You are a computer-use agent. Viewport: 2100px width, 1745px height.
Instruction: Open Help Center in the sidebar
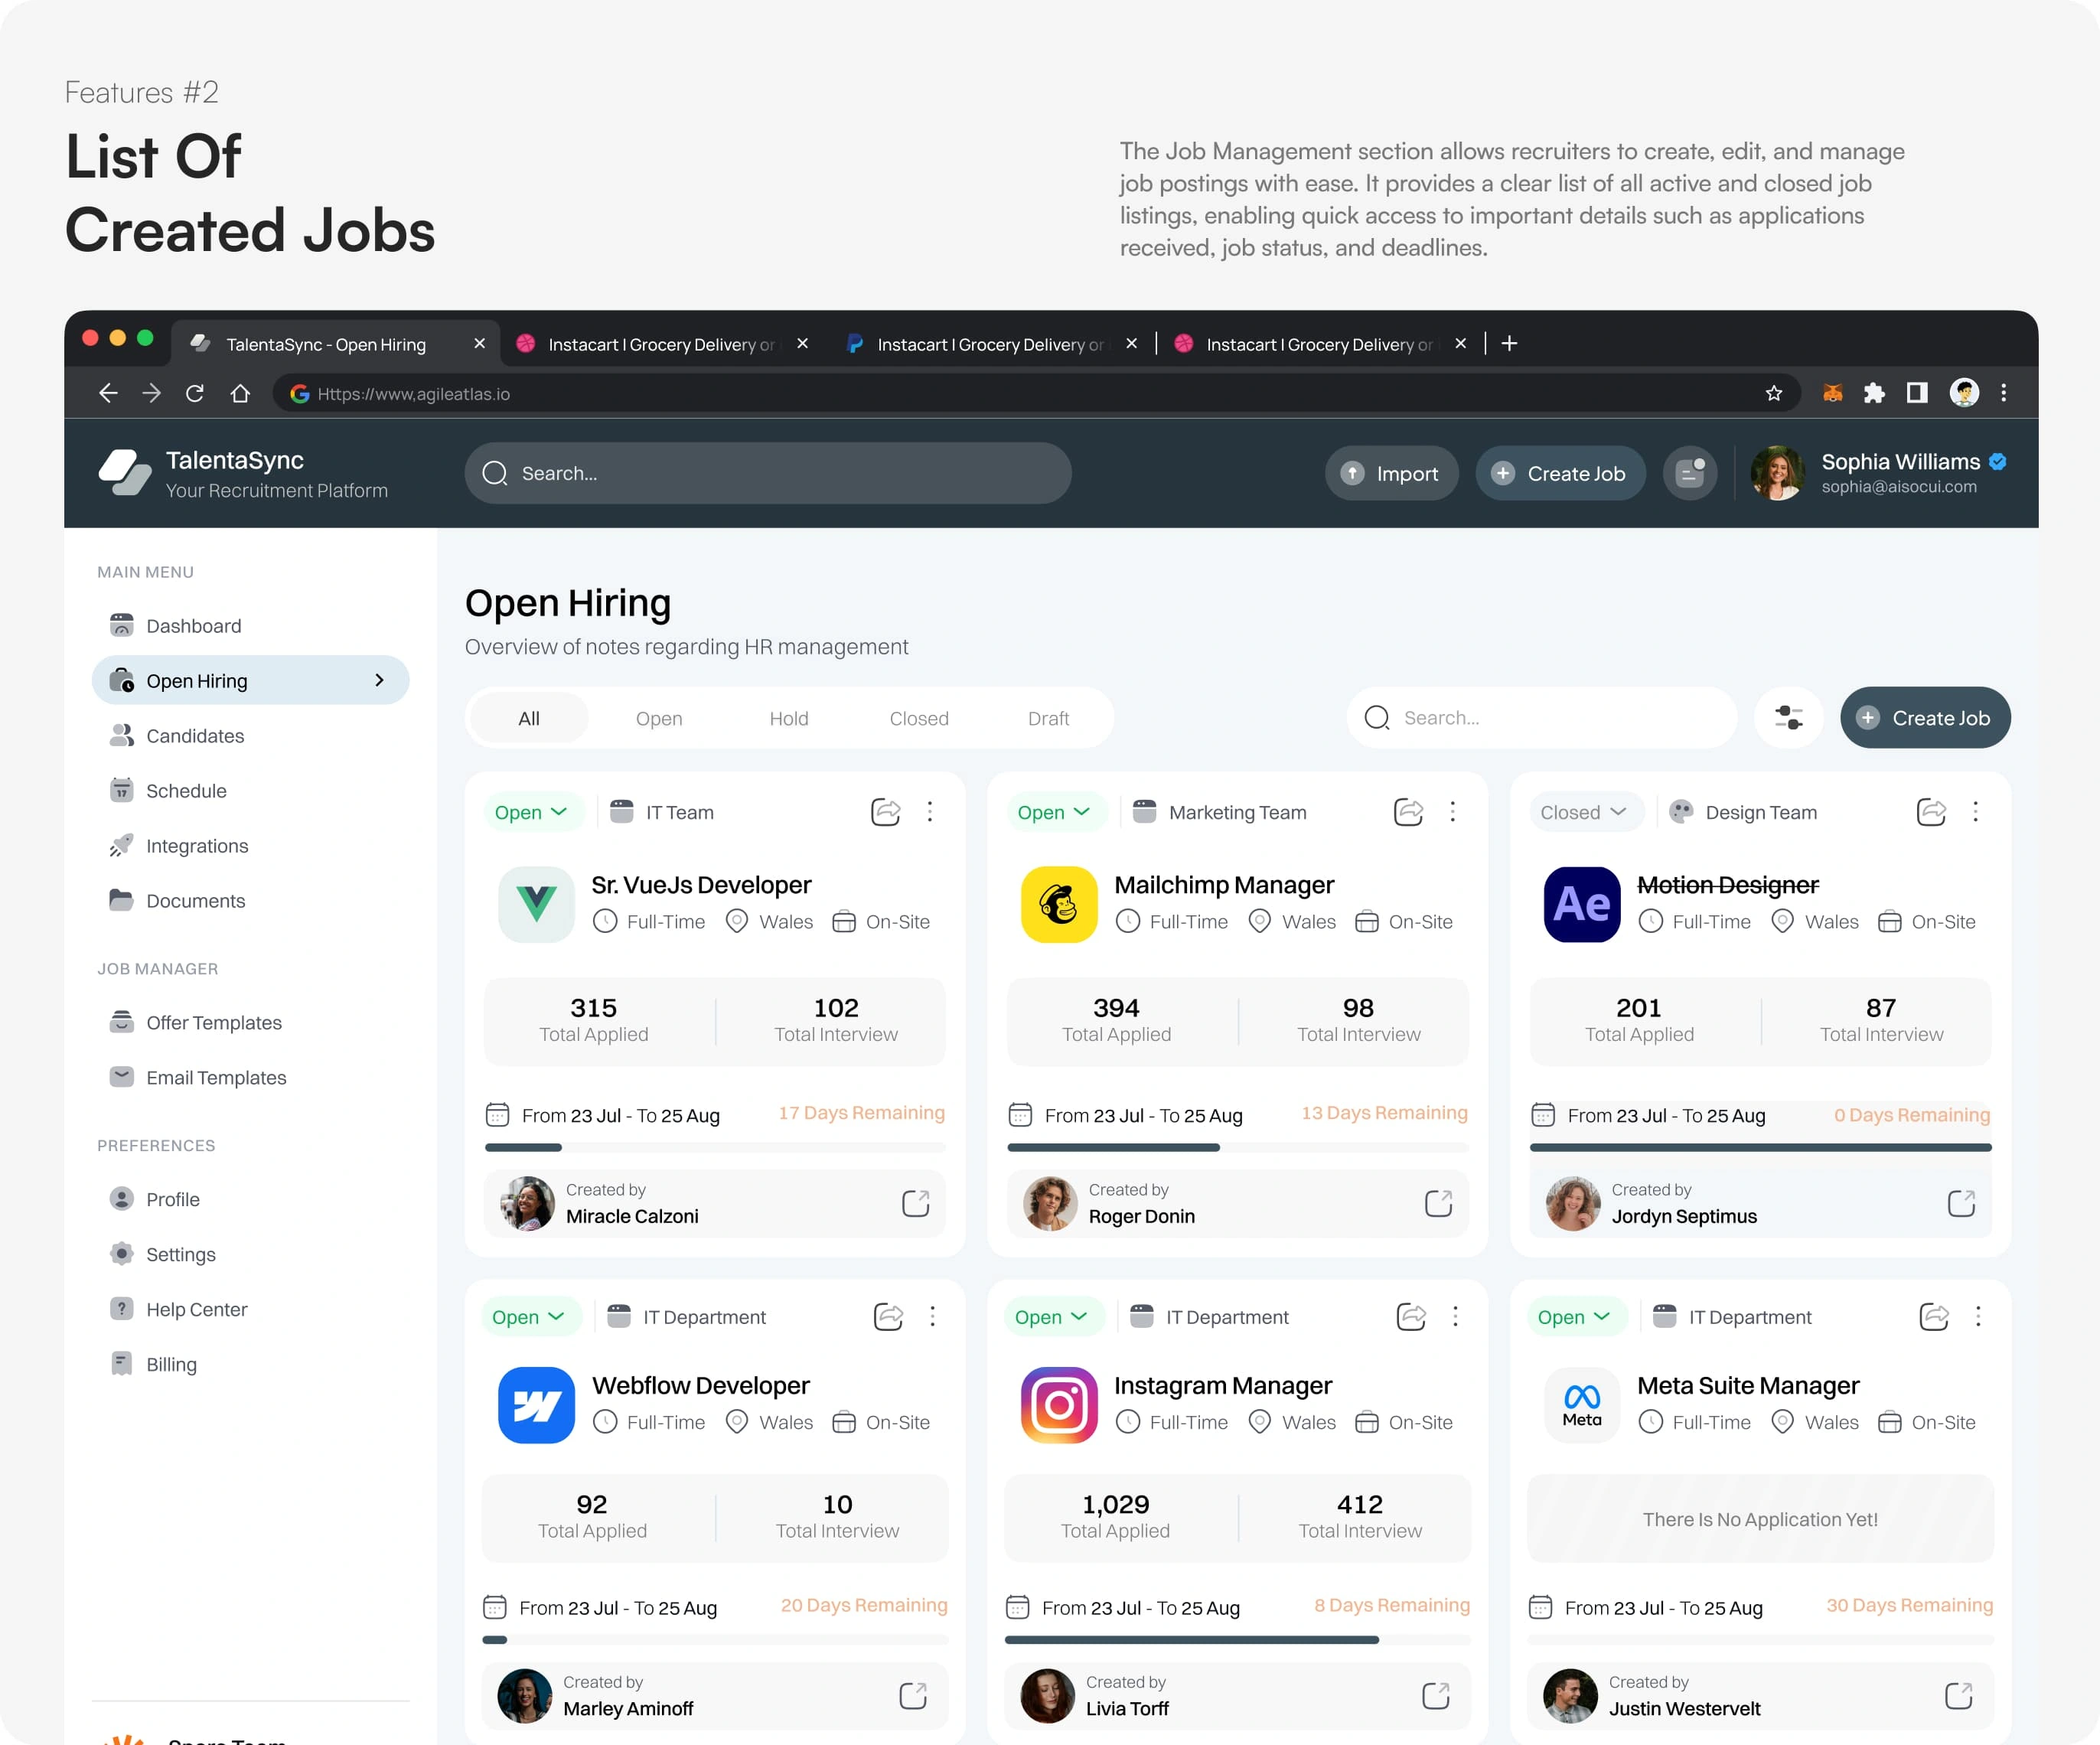click(x=250, y=1309)
